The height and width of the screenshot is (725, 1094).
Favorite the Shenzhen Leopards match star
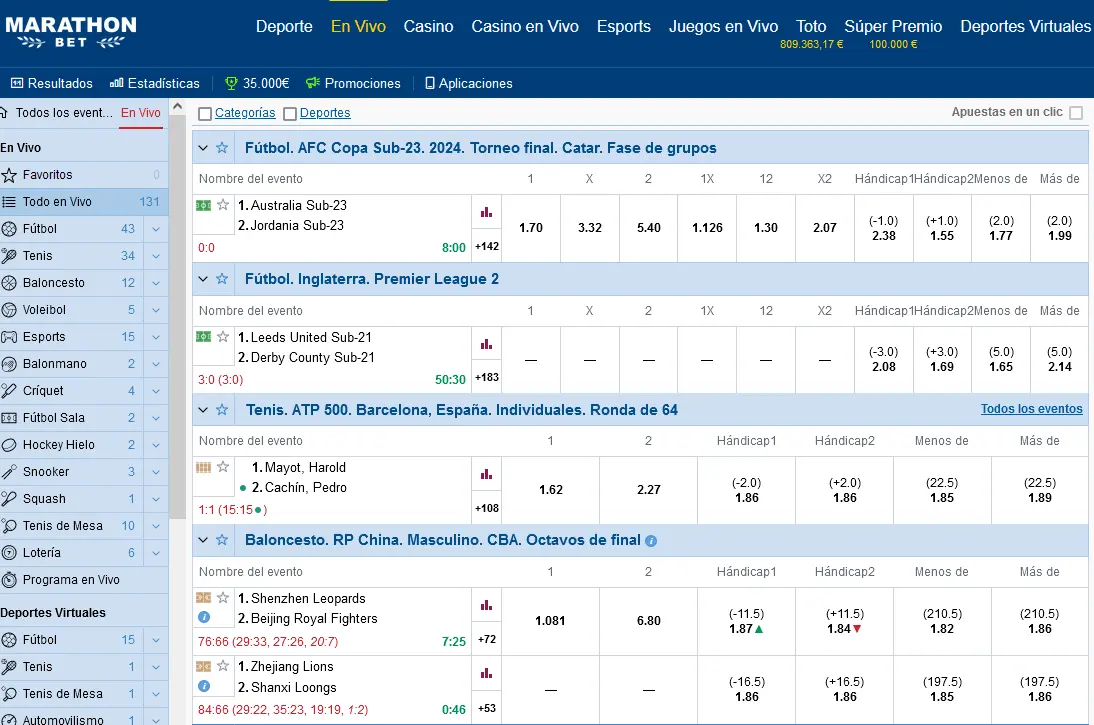tap(223, 597)
